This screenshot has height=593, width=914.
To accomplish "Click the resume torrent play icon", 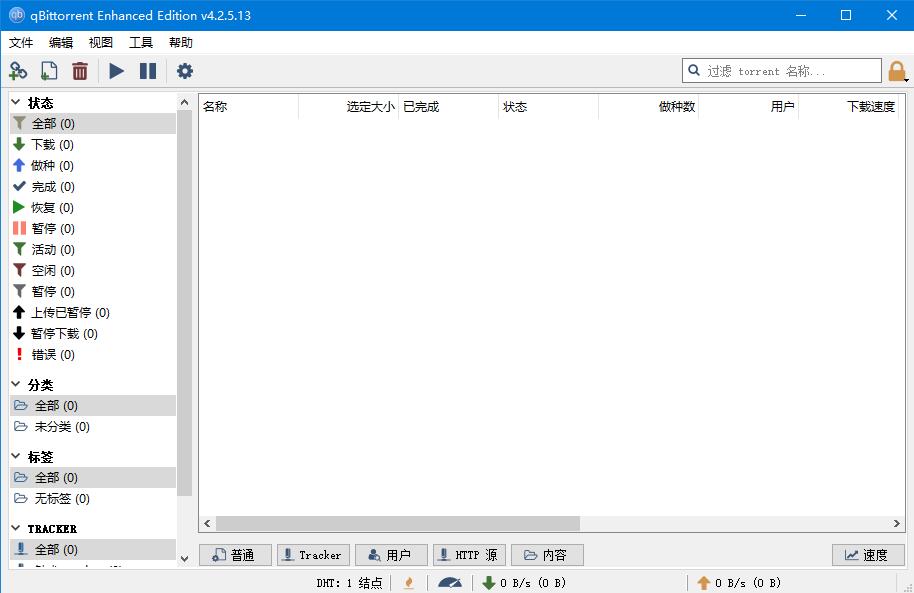I will [x=116, y=71].
